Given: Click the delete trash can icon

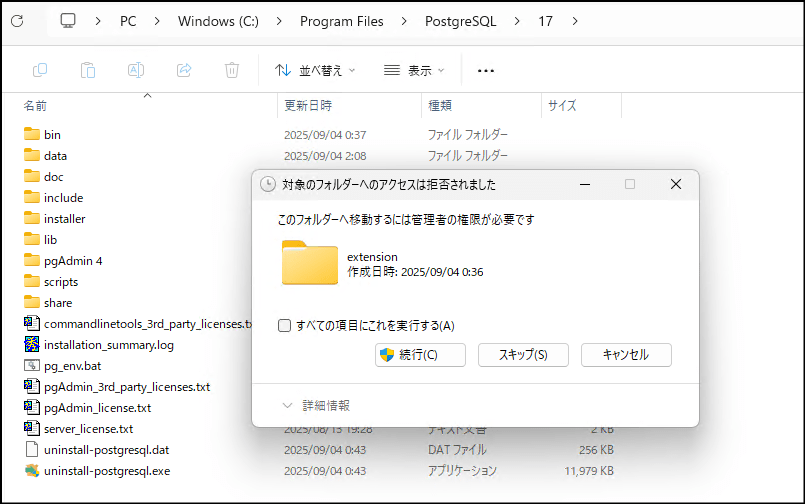Looking at the screenshot, I should click(232, 70).
